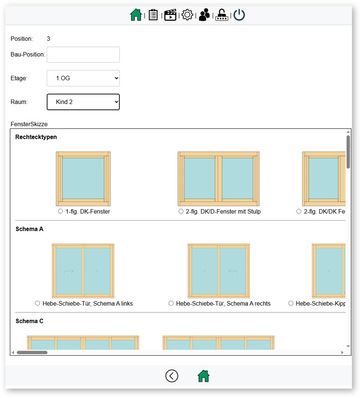Click the green home icon in bottom bar
This screenshot has width=361, height=398.
(x=203, y=376)
